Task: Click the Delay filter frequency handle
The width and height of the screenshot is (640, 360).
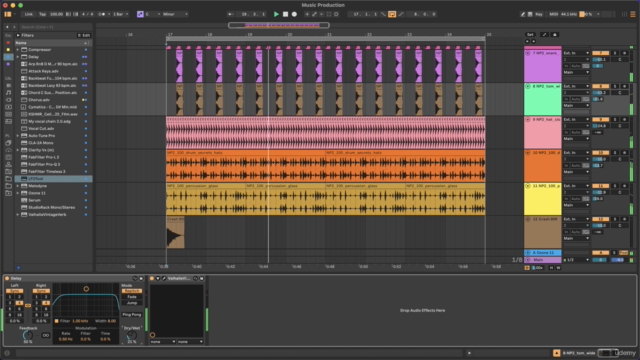Action: tap(86, 289)
